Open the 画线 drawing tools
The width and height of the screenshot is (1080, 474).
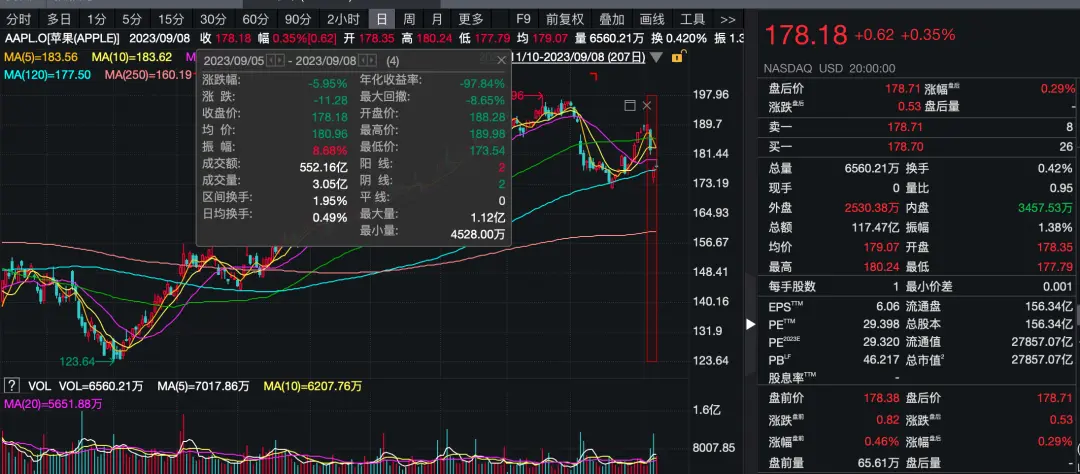652,19
